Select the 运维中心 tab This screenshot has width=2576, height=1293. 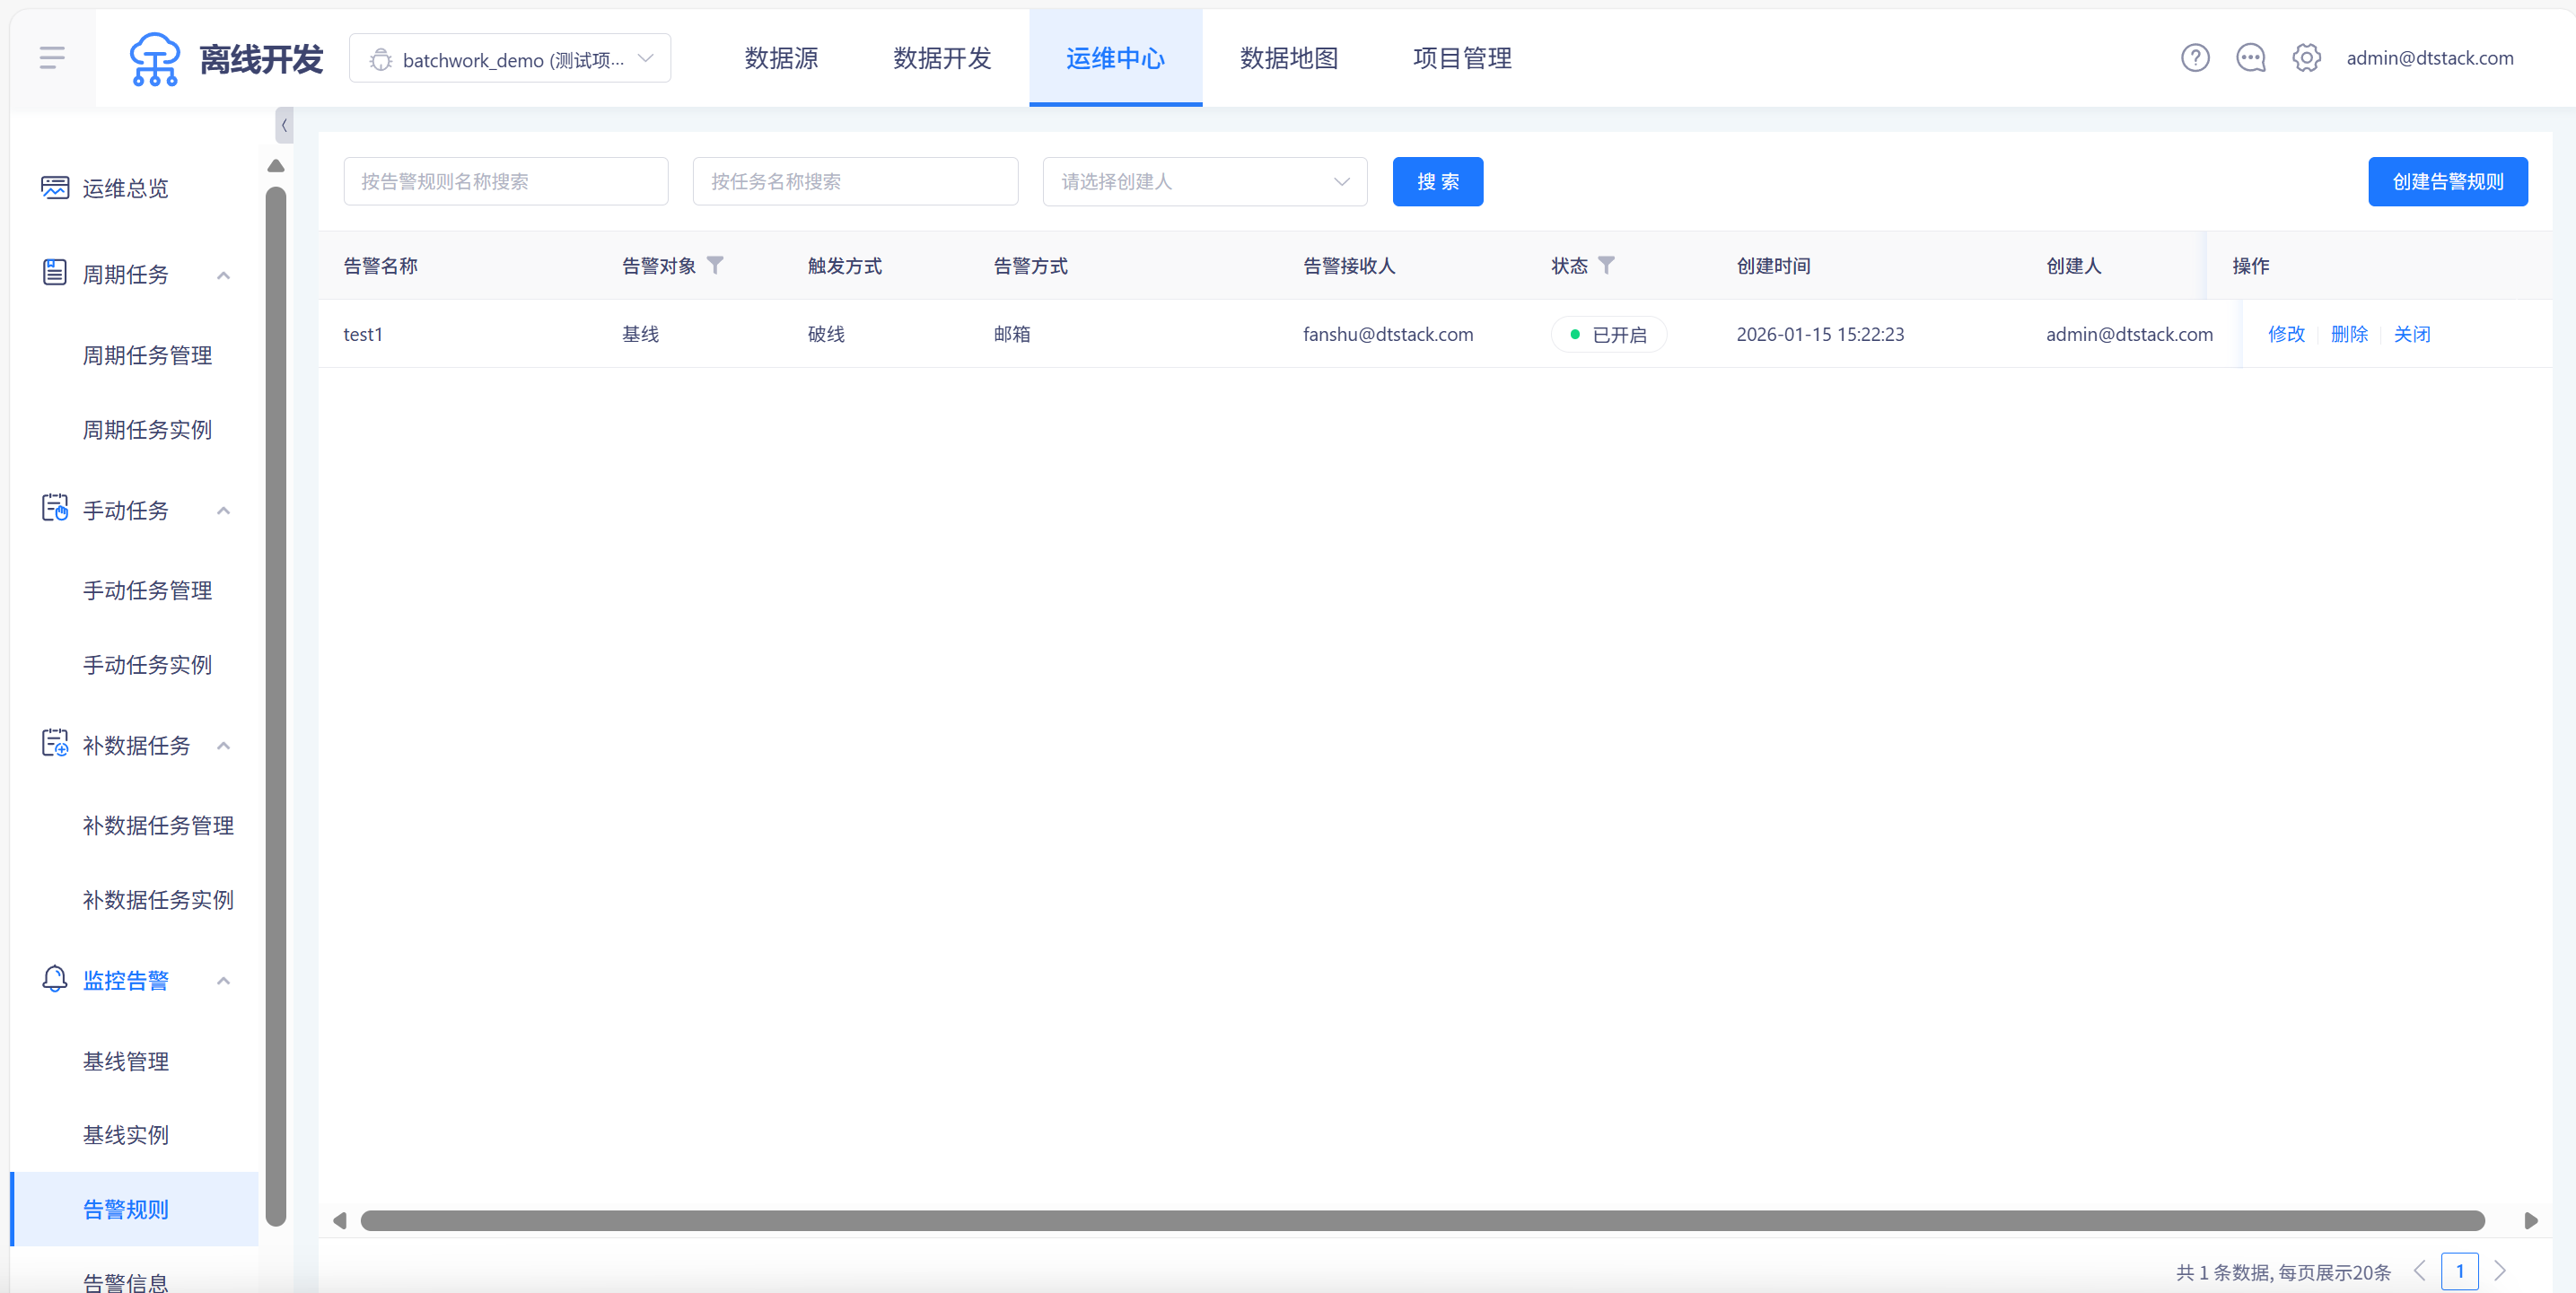pyautogui.click(x=1115, y=58)
